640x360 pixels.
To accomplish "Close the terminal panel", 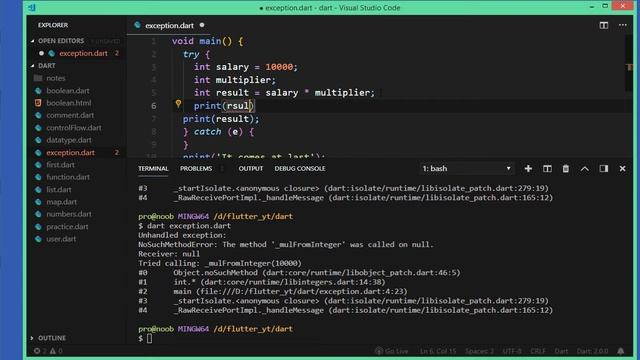I will tap(622, 169).
